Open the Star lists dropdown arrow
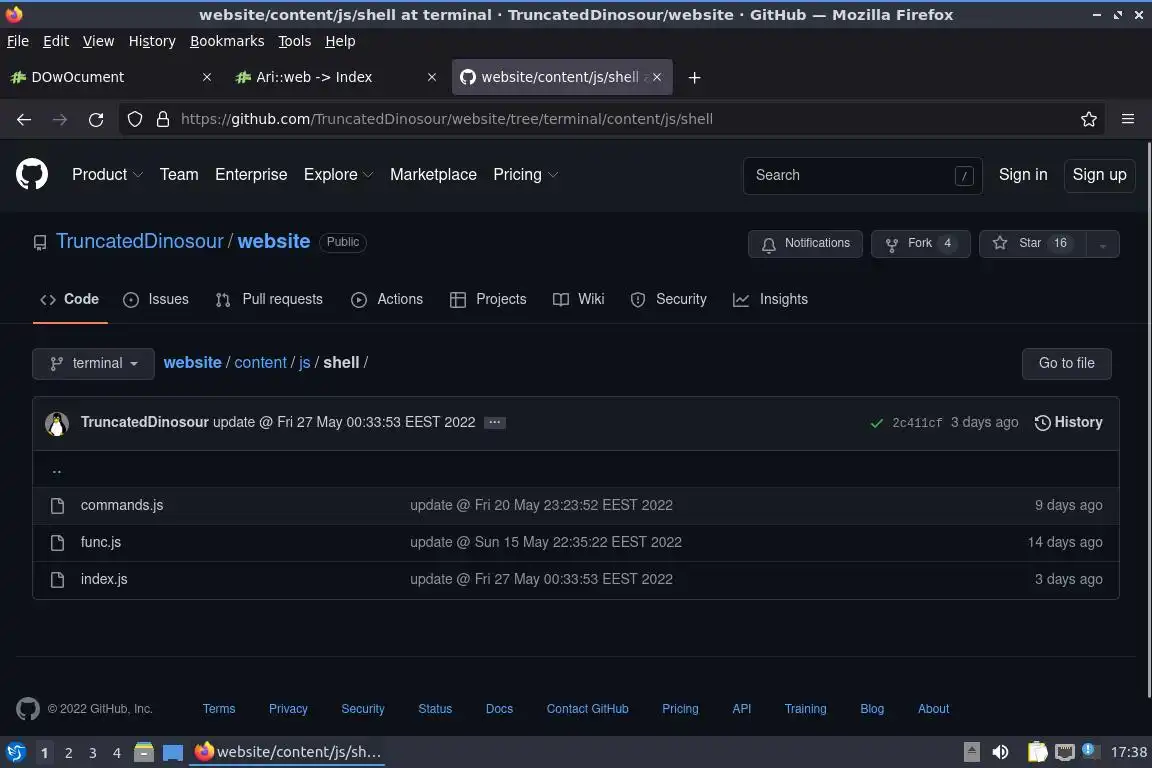The width and height of the screenshot is (1152, 768). (1102, 244)
